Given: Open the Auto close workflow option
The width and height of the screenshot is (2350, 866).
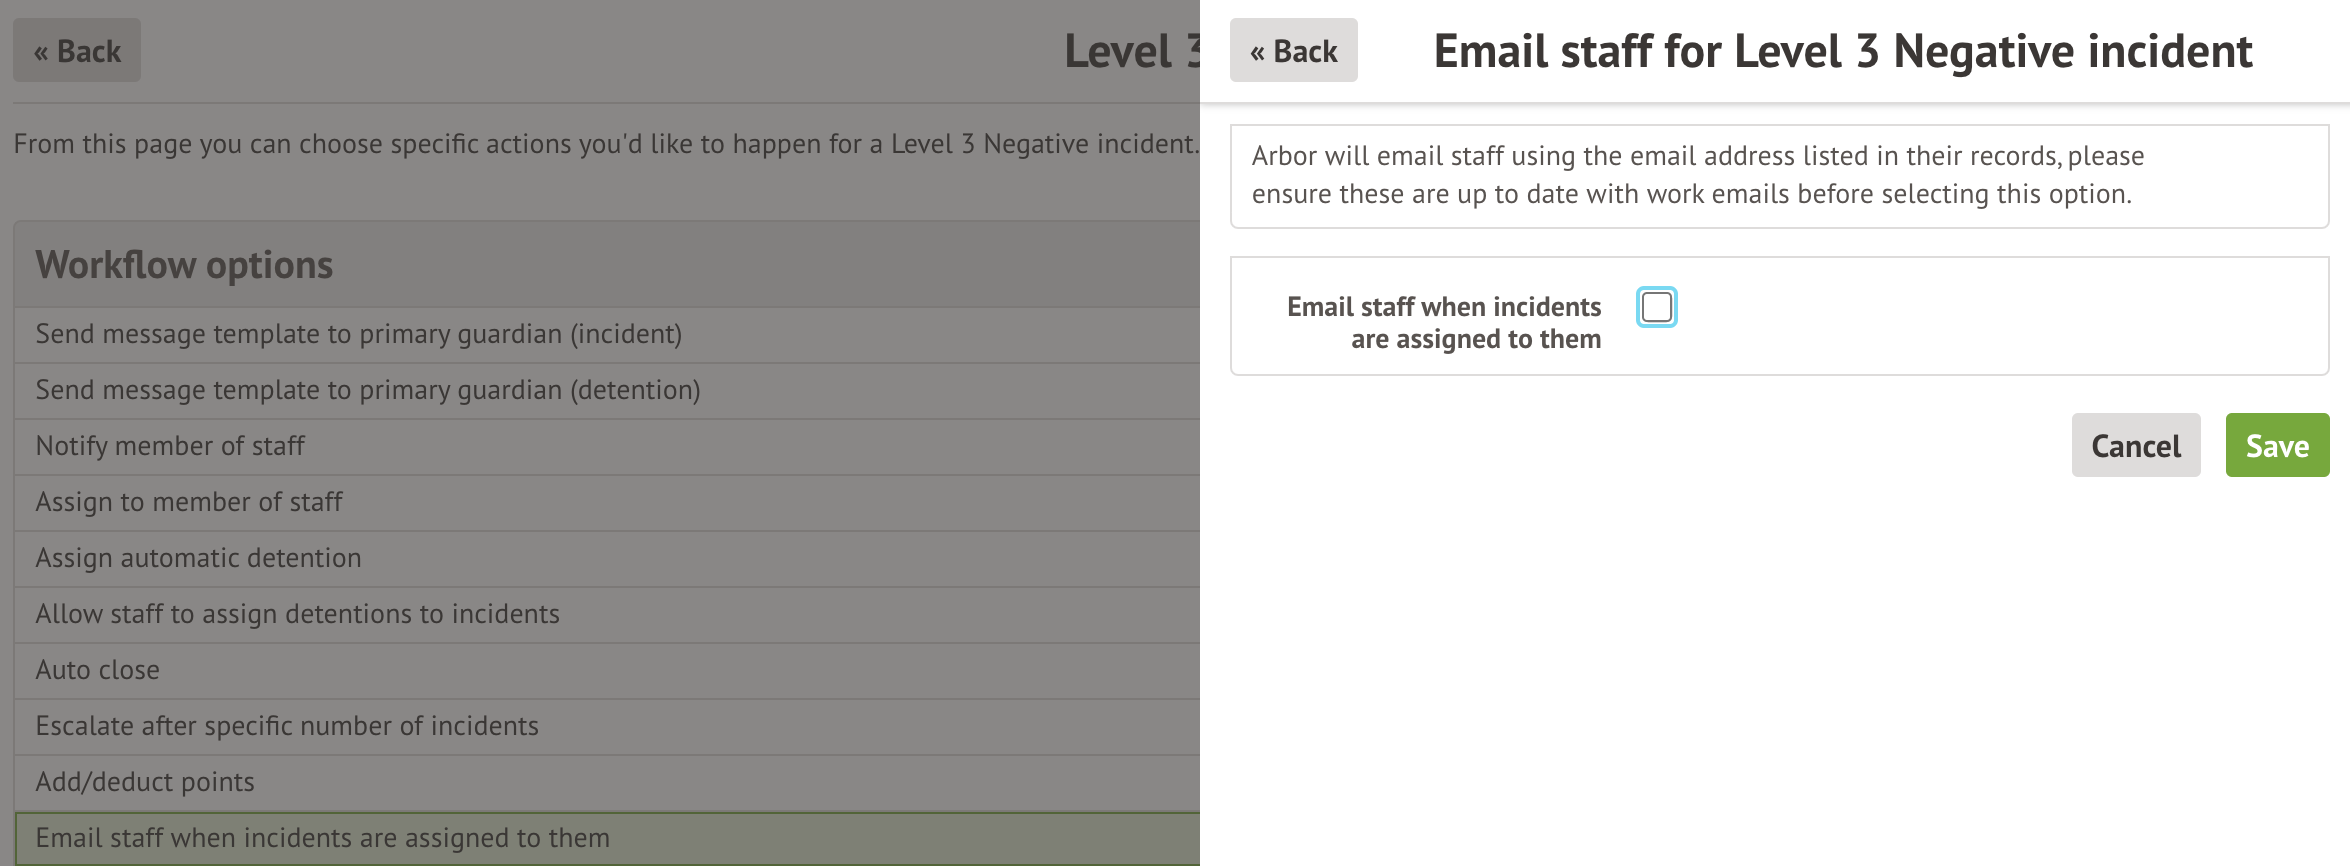Looking at the screenshot, I should [97, 670].
